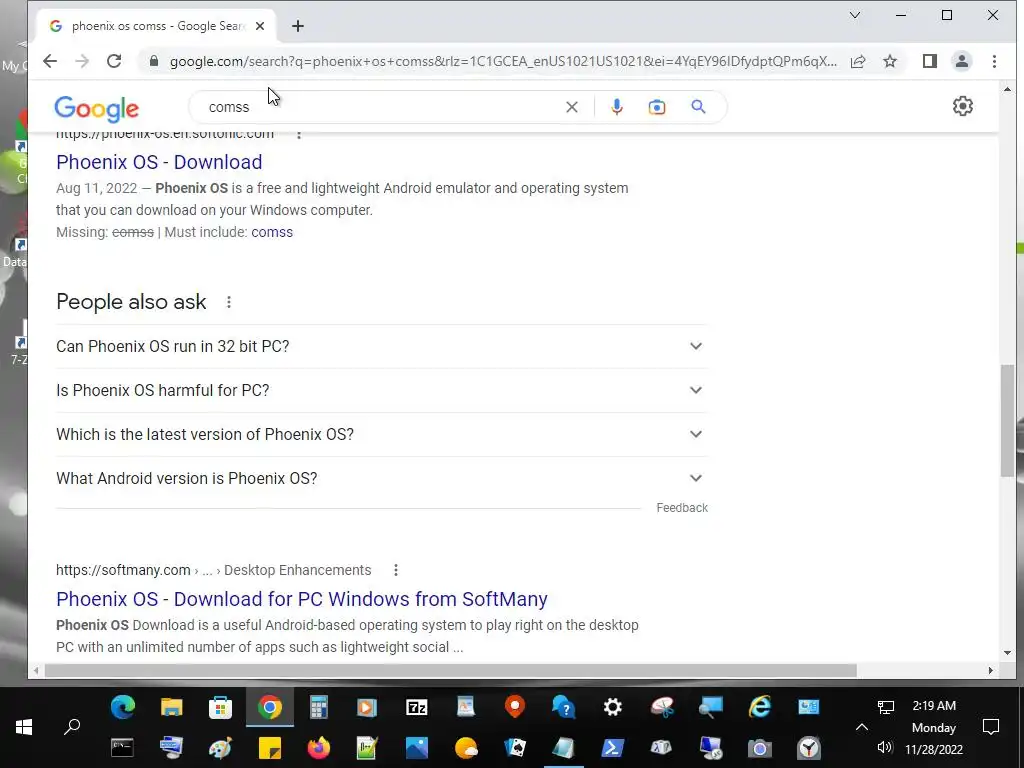Share this page from the address bar

[858, 61]
